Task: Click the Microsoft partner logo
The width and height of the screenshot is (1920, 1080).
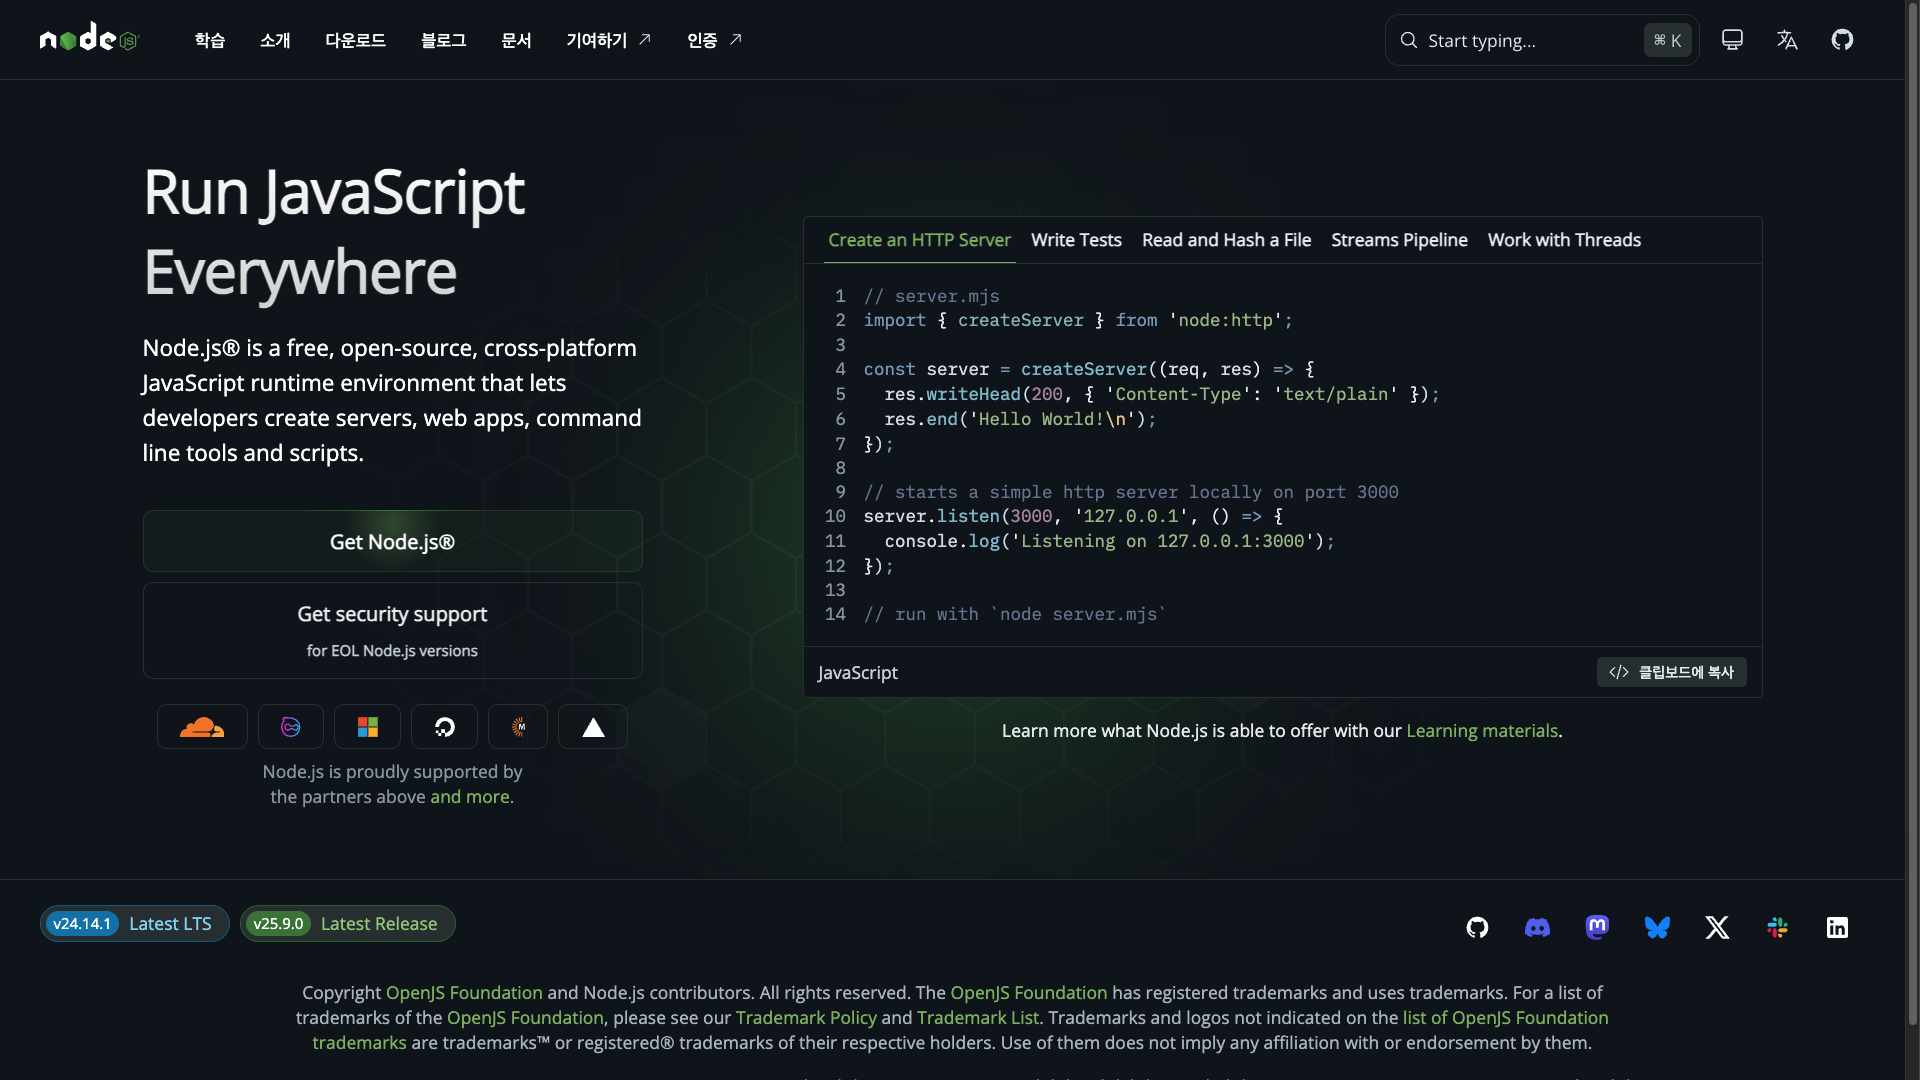Action: click(367, 727)
